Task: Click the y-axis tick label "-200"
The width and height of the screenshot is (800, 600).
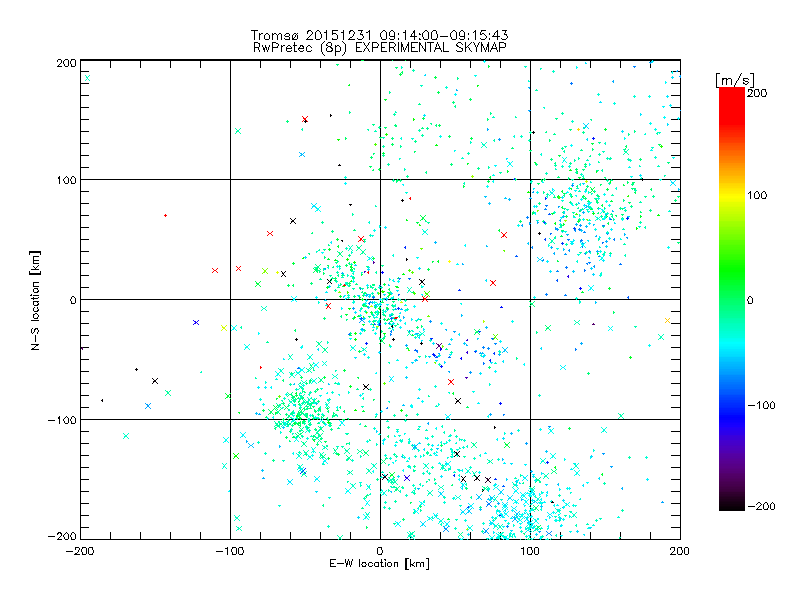Action: click(62, 537)
